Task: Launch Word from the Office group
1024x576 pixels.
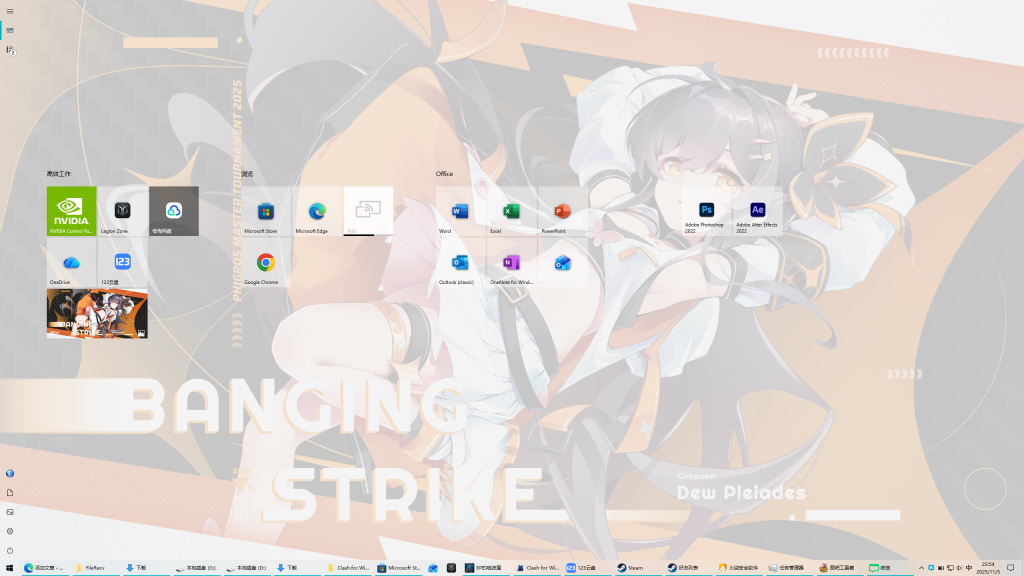Action: click(x=460, y=211)
